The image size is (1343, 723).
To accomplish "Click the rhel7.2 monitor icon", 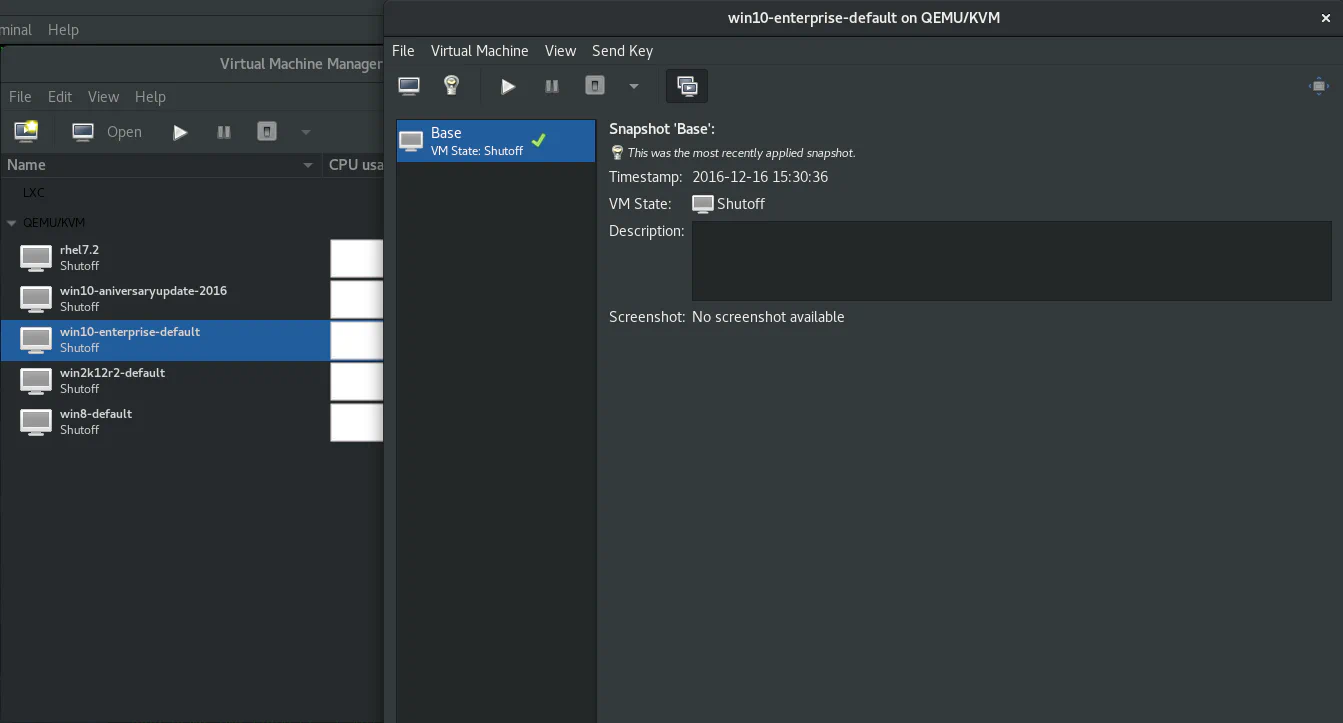I will click(x=36, y=258).
